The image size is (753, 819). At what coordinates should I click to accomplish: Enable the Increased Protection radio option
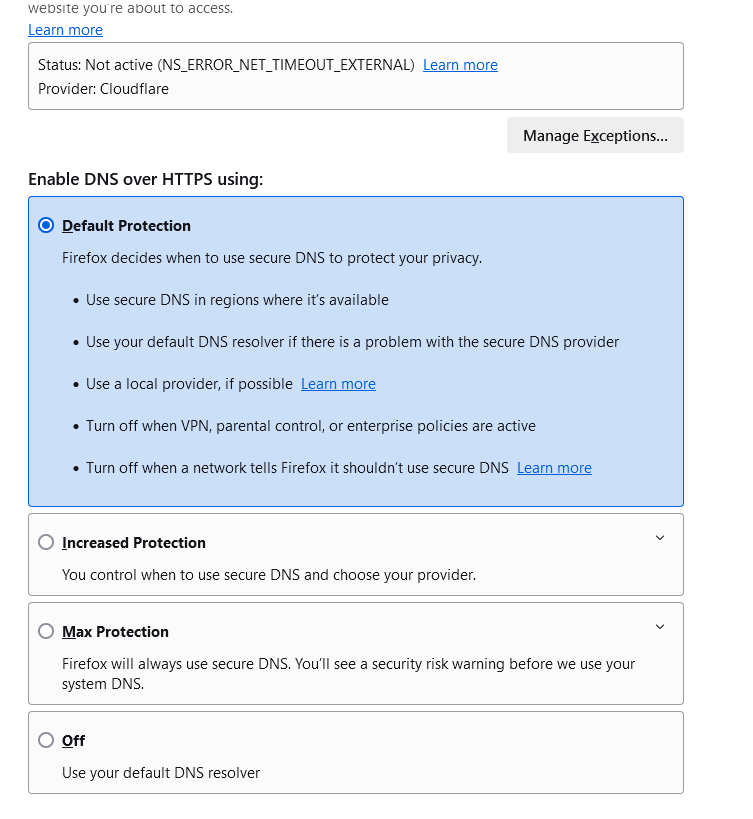click(x=46, y=543)
